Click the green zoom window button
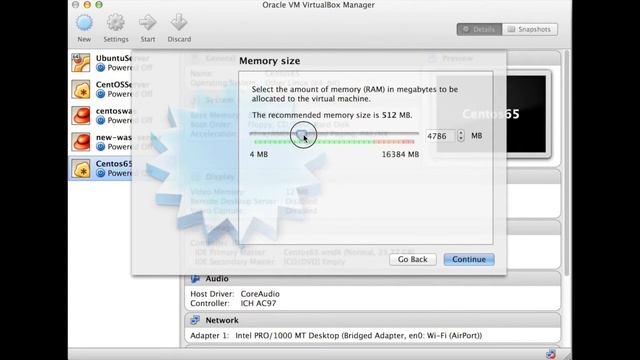 point(99,4)
